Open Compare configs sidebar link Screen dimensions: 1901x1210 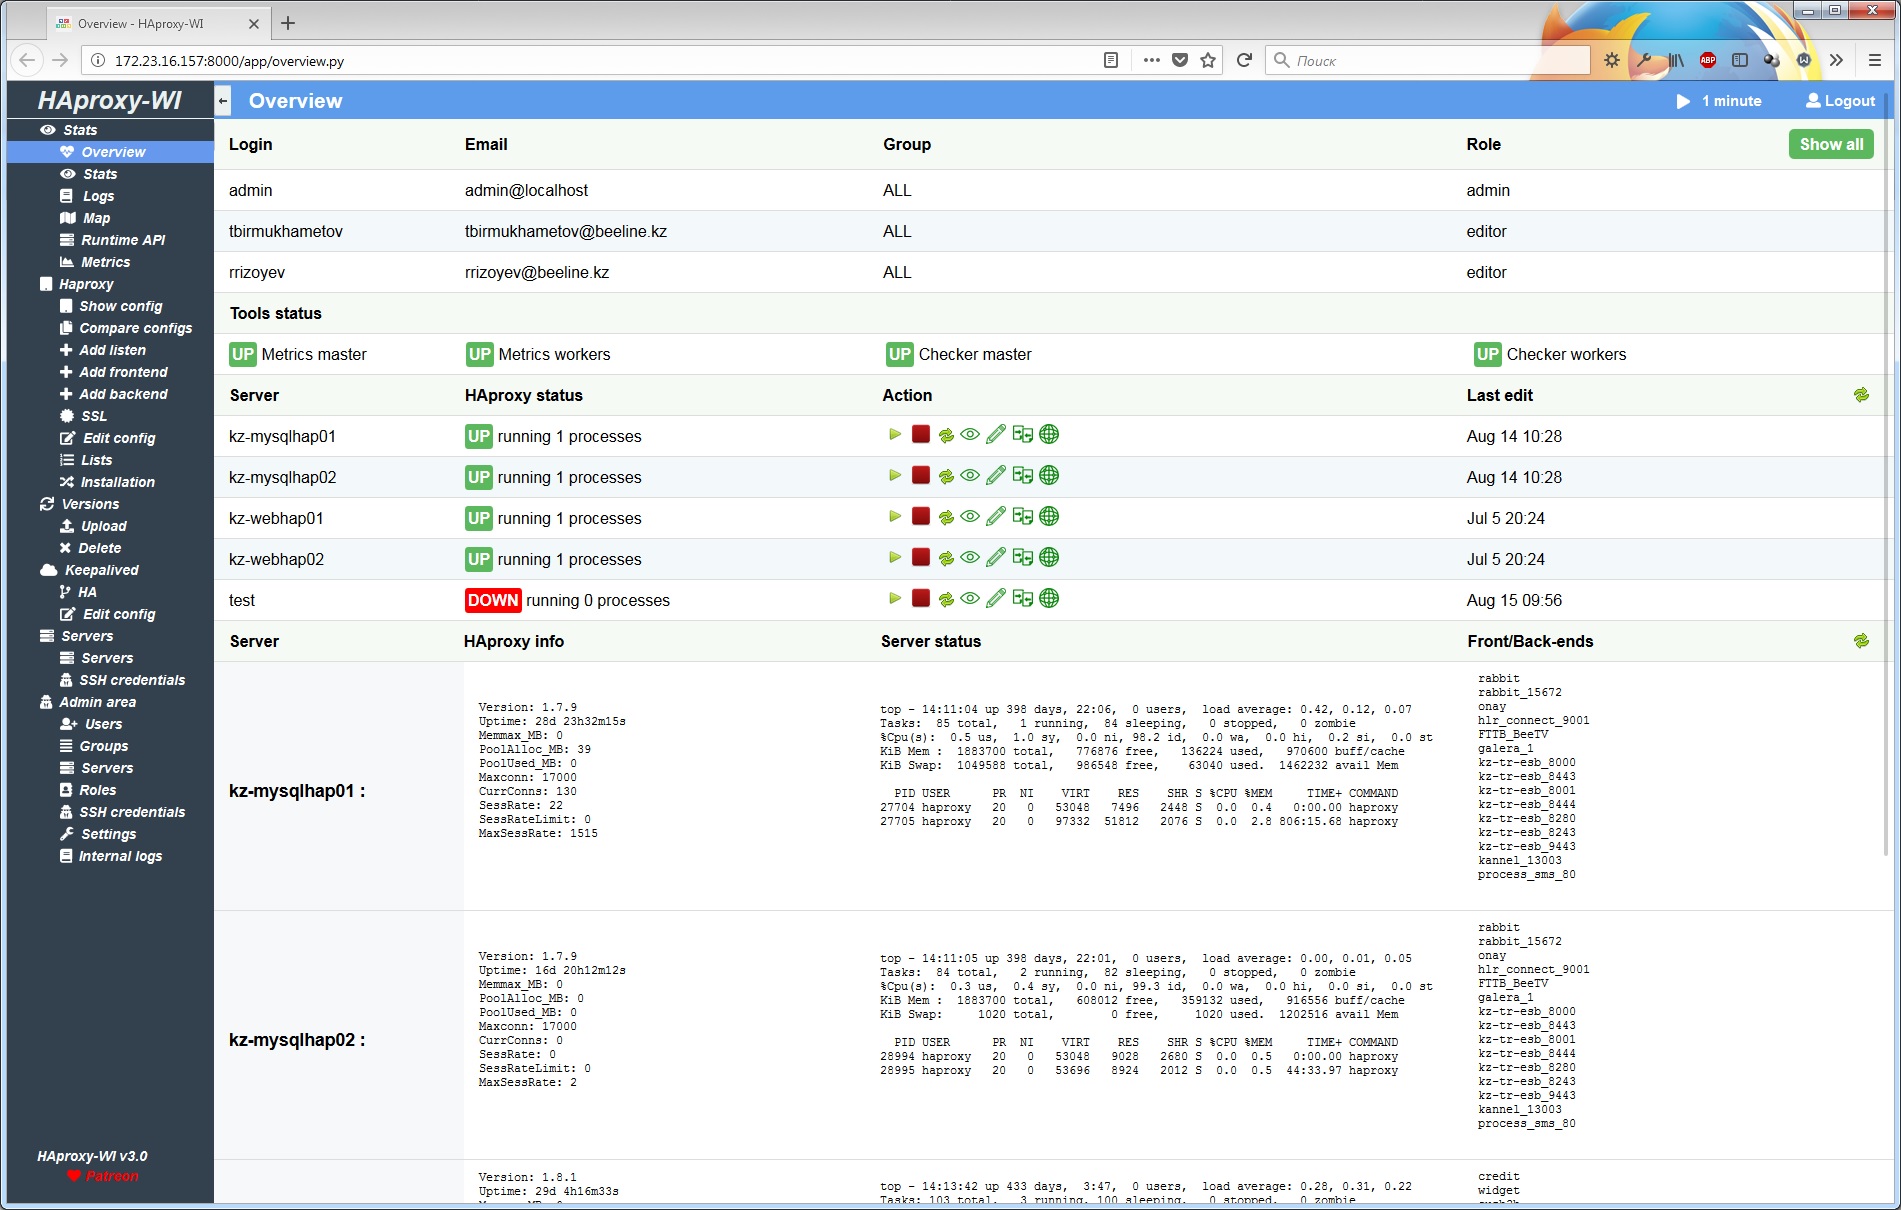coord(125,328)
